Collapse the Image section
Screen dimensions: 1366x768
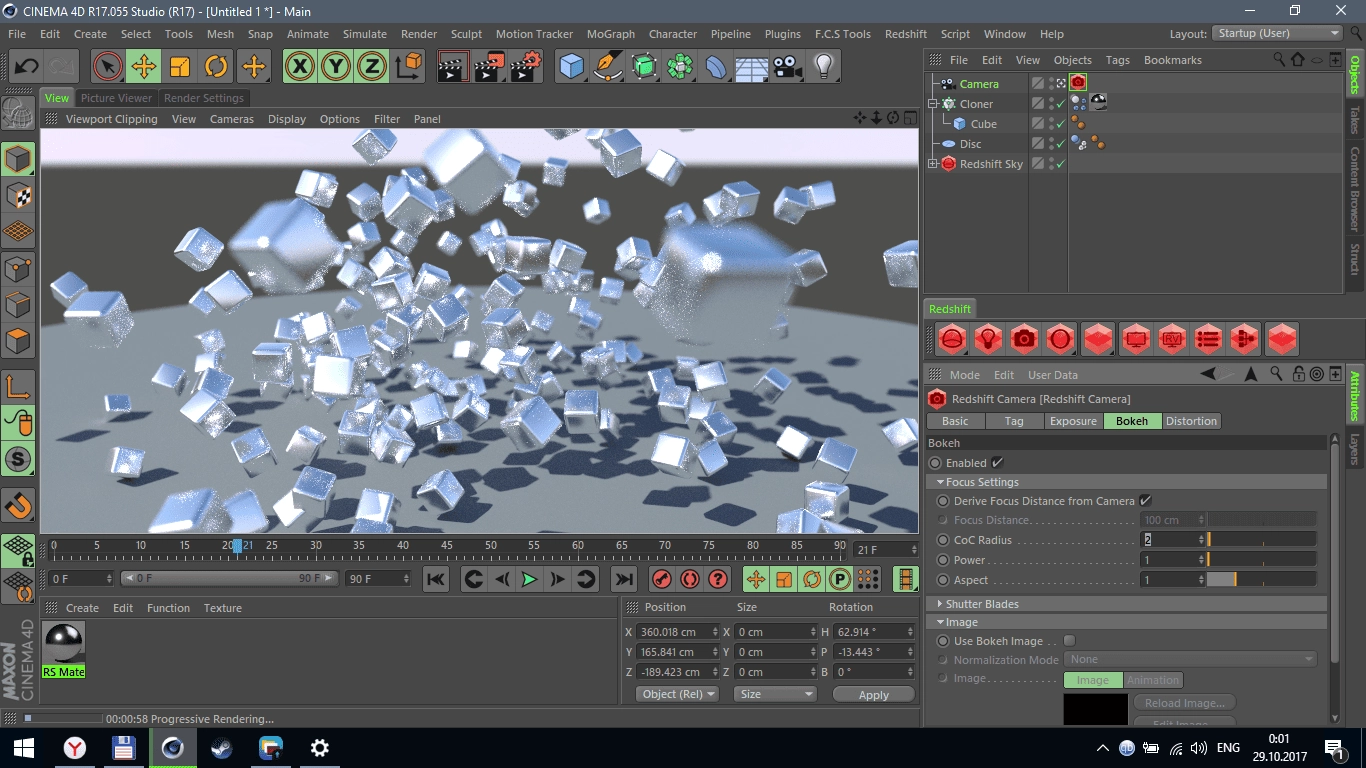(x=941, y=622)
